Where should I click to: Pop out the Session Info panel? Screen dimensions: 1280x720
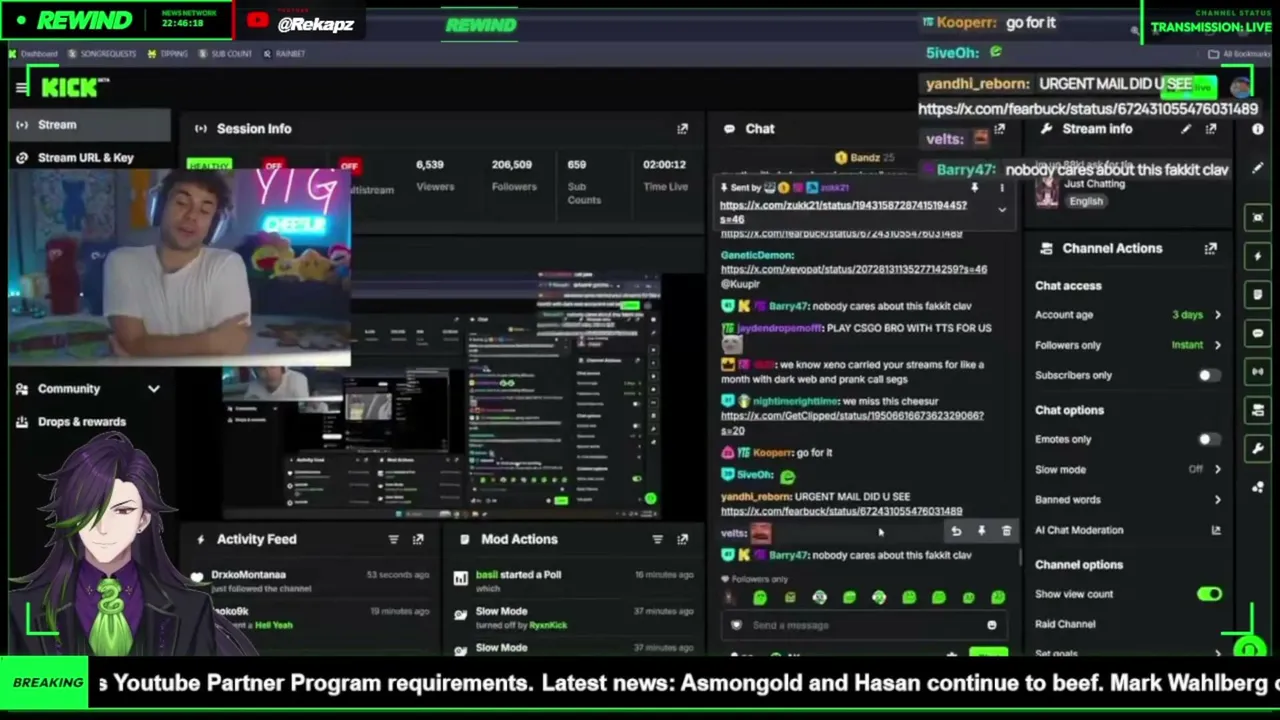[x=682, y=129]
